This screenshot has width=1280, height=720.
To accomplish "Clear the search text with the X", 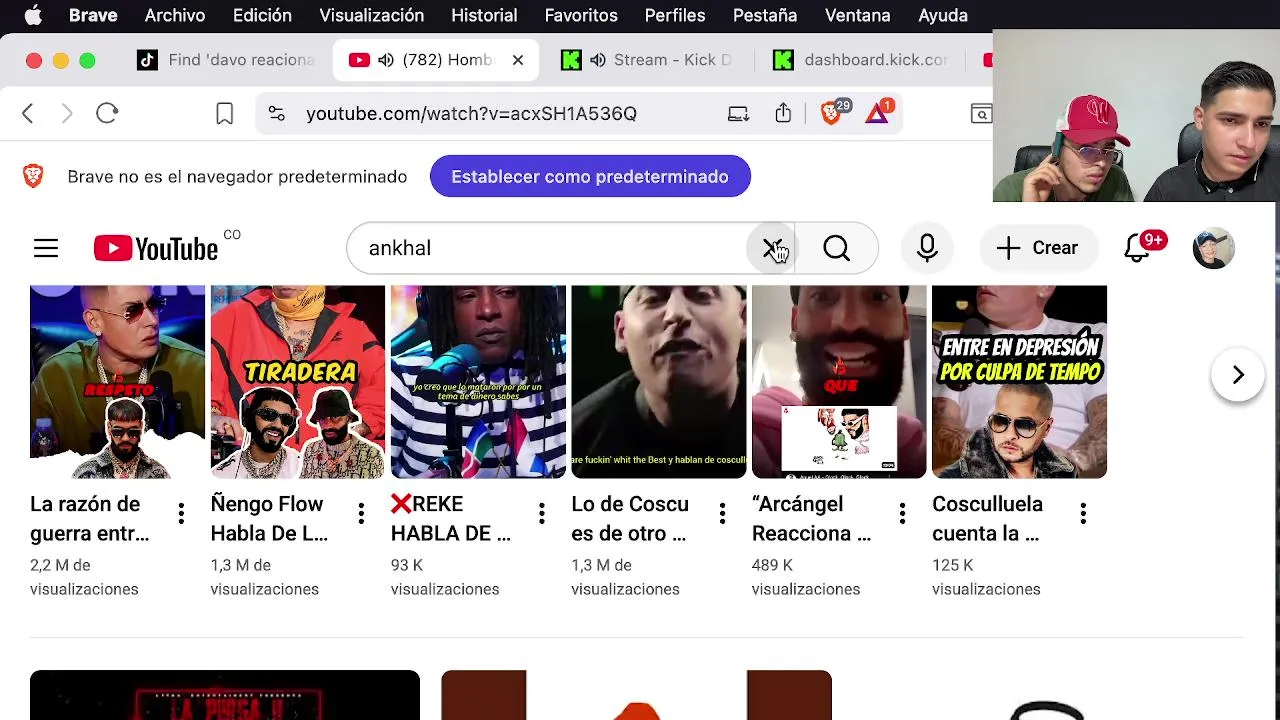I will pos(772,248).
